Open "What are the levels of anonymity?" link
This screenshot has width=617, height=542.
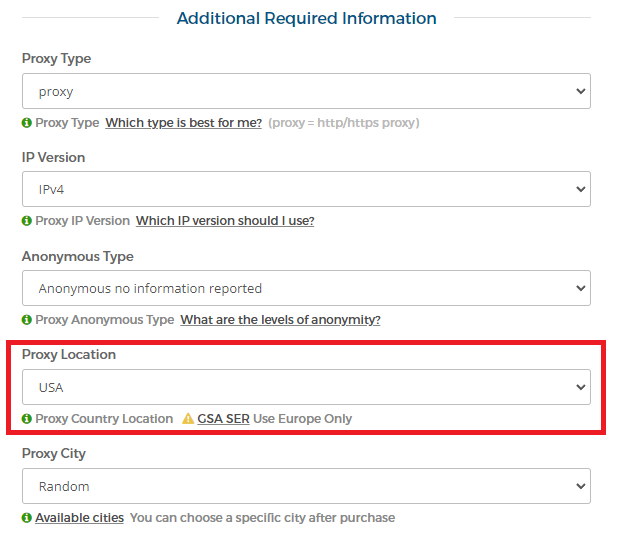(x=280, y=320)
